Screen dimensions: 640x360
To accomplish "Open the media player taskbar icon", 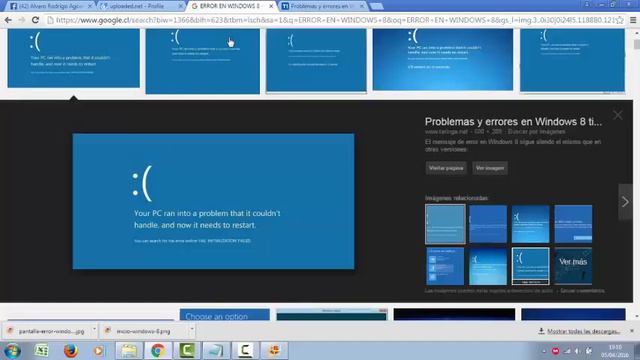I will pos(98,351).
